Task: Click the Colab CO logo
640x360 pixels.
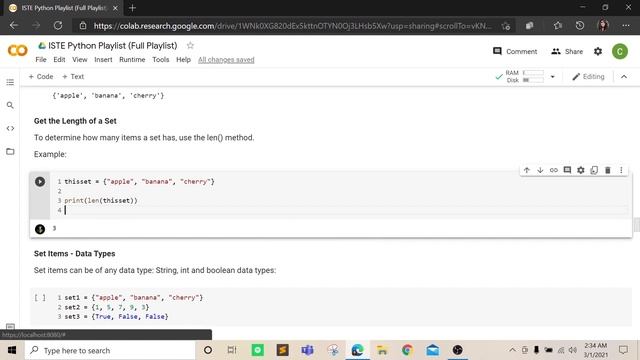Action: tap(18, 51)
